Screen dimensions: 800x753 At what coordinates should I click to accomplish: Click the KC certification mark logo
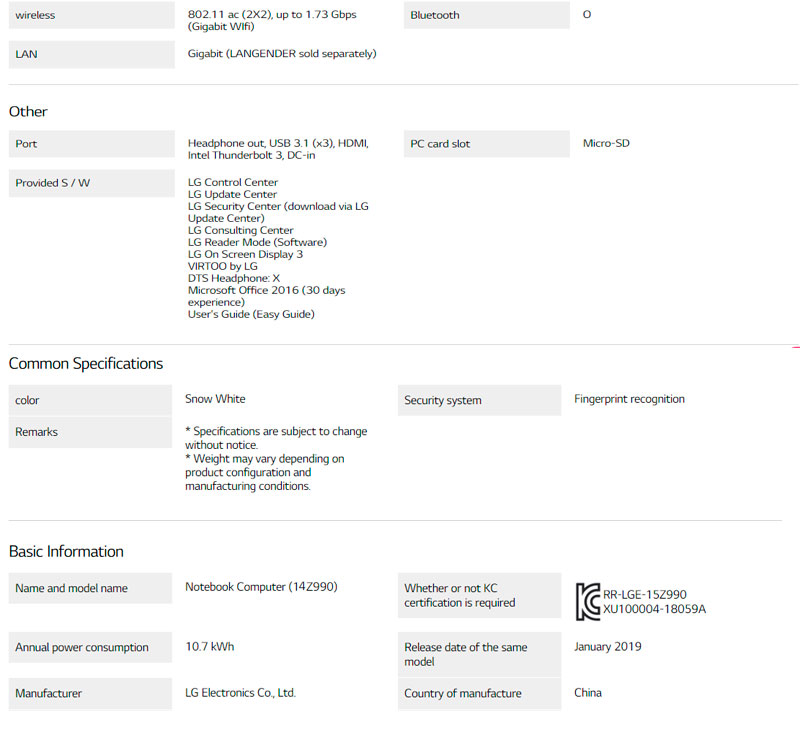(588, 601)
